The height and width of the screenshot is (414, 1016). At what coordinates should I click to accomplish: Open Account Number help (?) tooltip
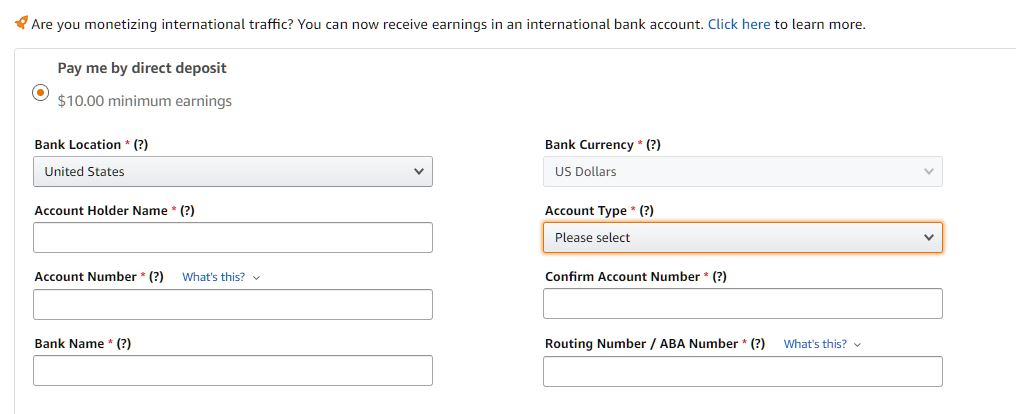point(156,277)
